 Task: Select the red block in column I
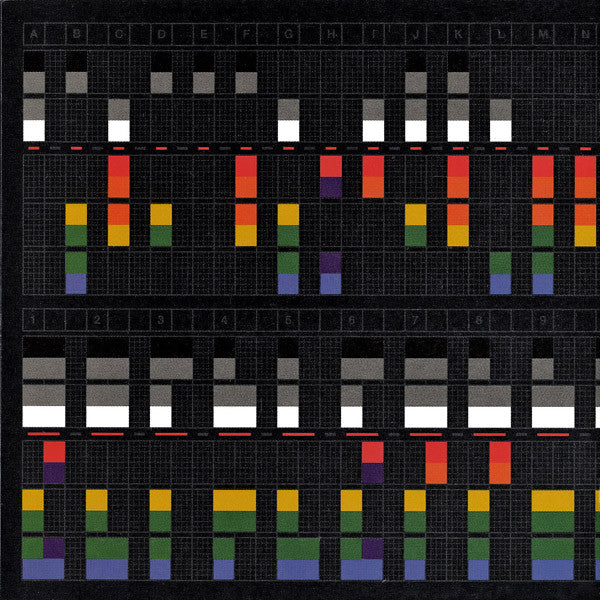tap(373, 166)
